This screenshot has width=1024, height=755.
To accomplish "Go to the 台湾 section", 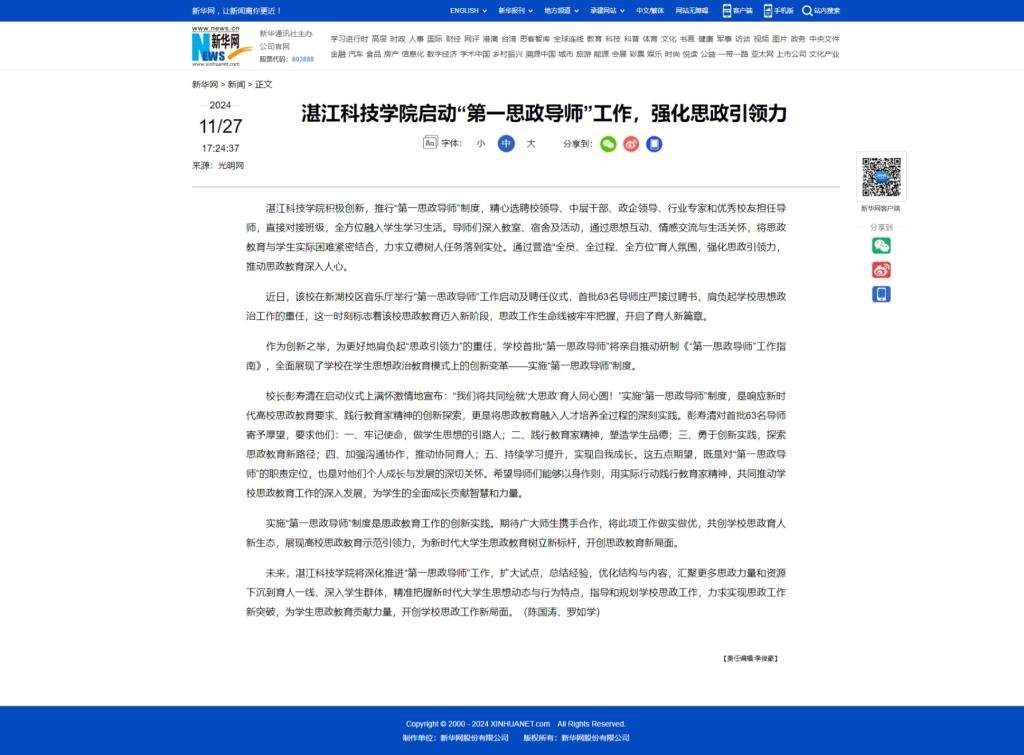I will 509,39.
